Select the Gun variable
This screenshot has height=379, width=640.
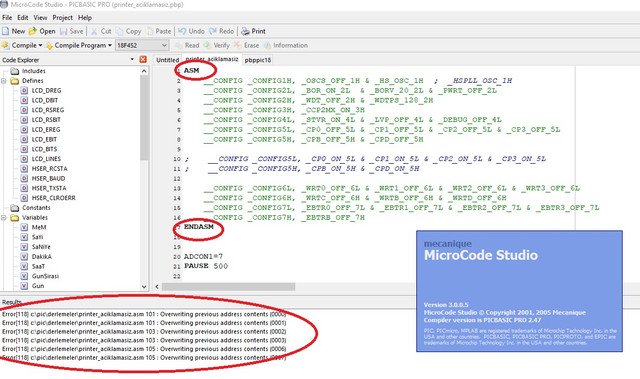click(38, 286)
